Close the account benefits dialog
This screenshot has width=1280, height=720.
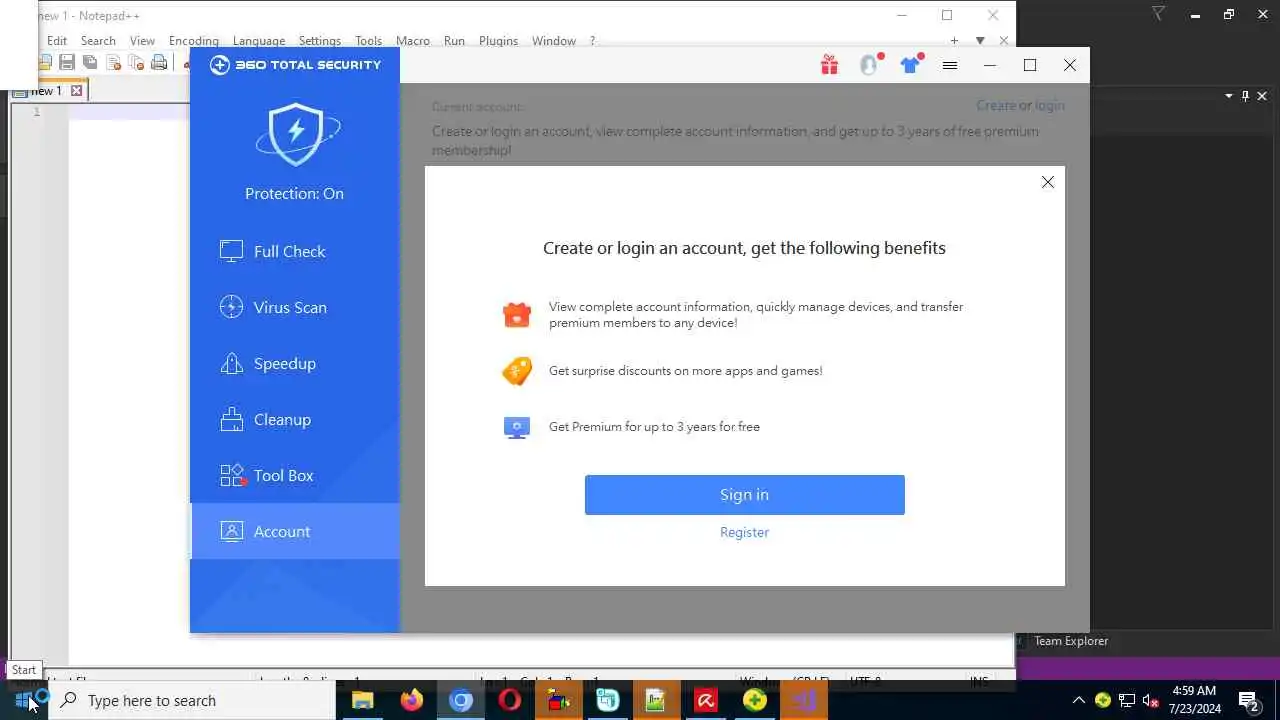pos(1047,182)
